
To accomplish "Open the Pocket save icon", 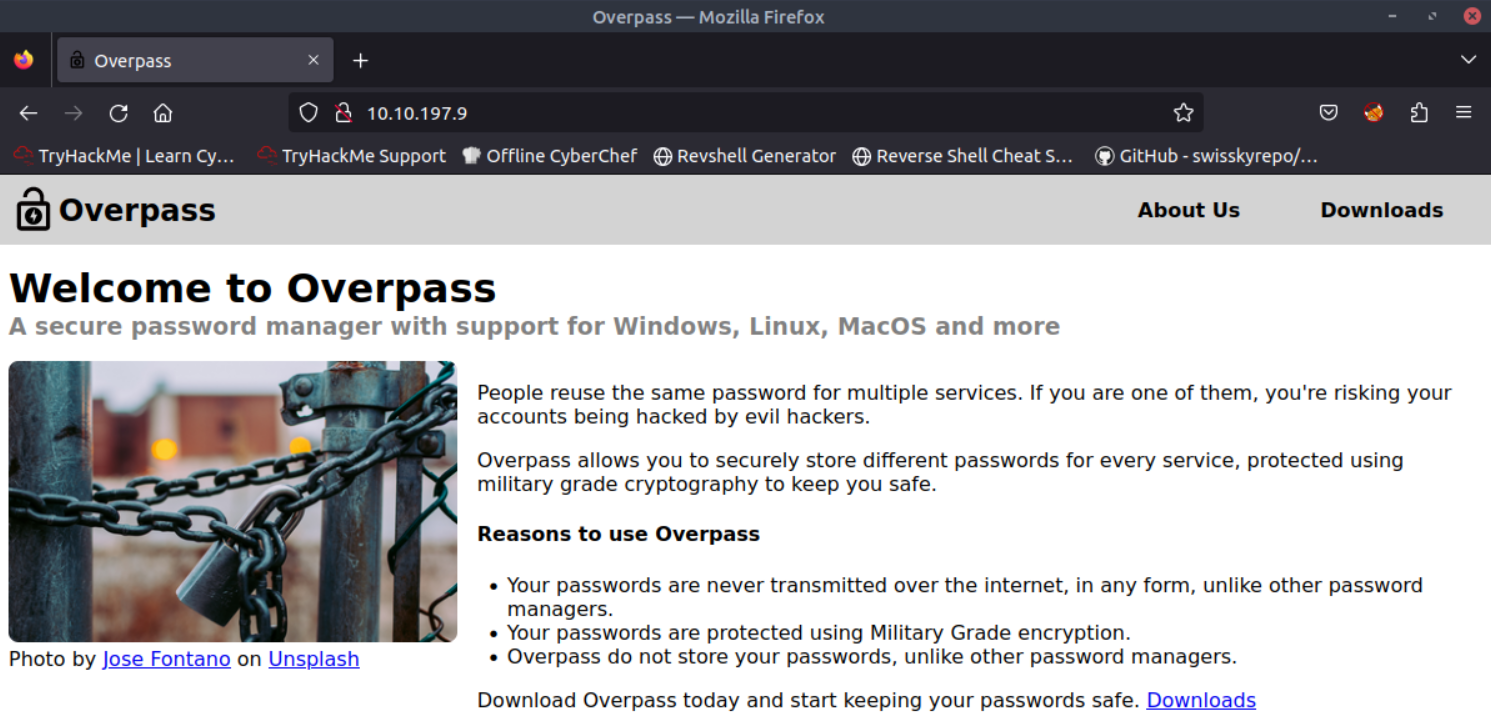I will [x=1328, y=113].
